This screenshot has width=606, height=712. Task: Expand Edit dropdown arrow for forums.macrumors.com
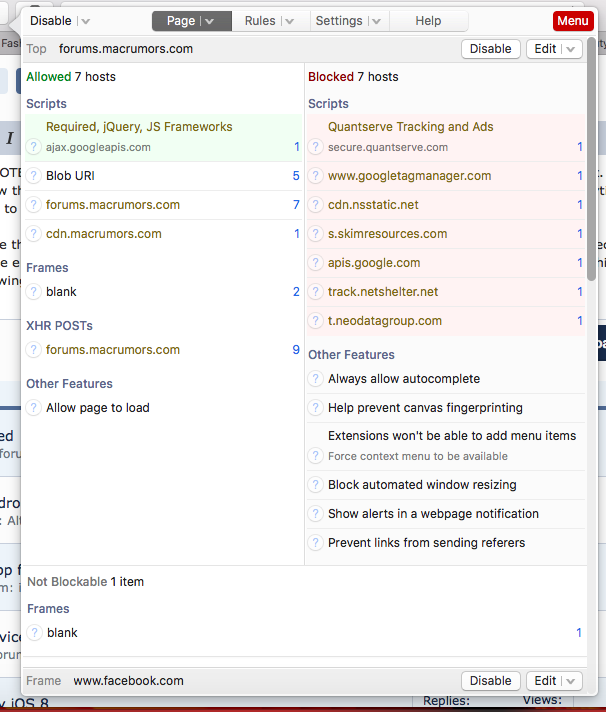click(x=571, y=49)
